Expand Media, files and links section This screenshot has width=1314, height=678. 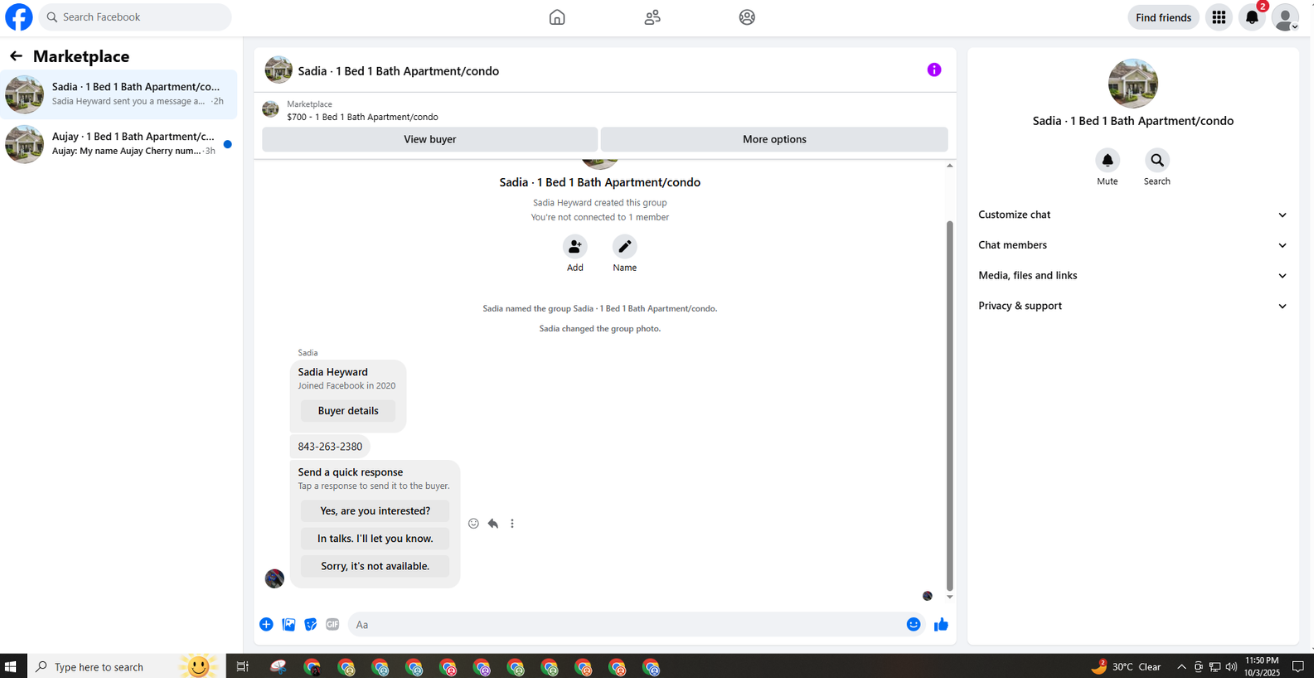click(x=1133, y=275)
